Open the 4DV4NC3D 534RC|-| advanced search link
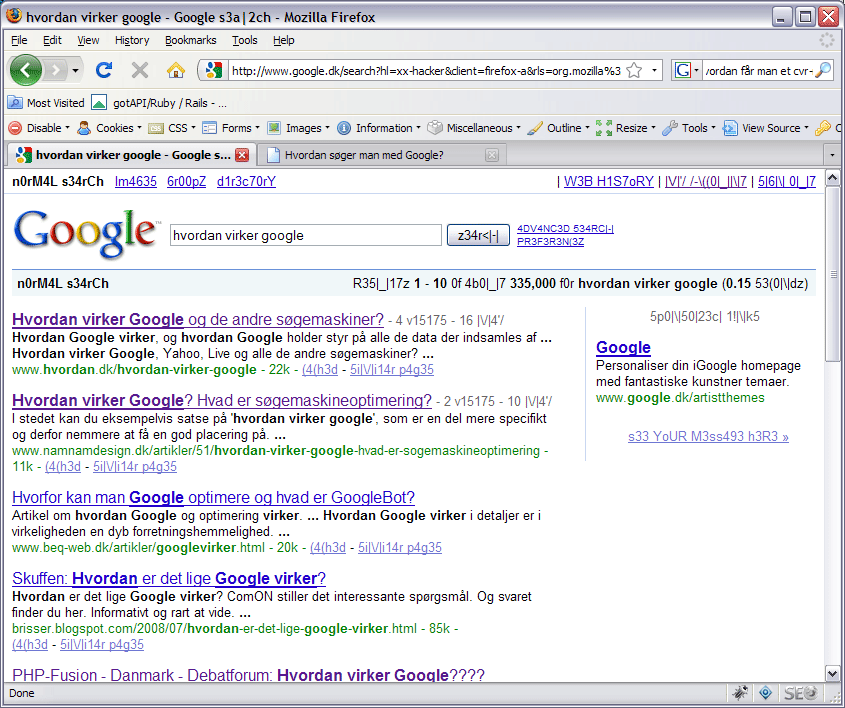845x708 pixels. pyautogui.click(x=565, y=228)
